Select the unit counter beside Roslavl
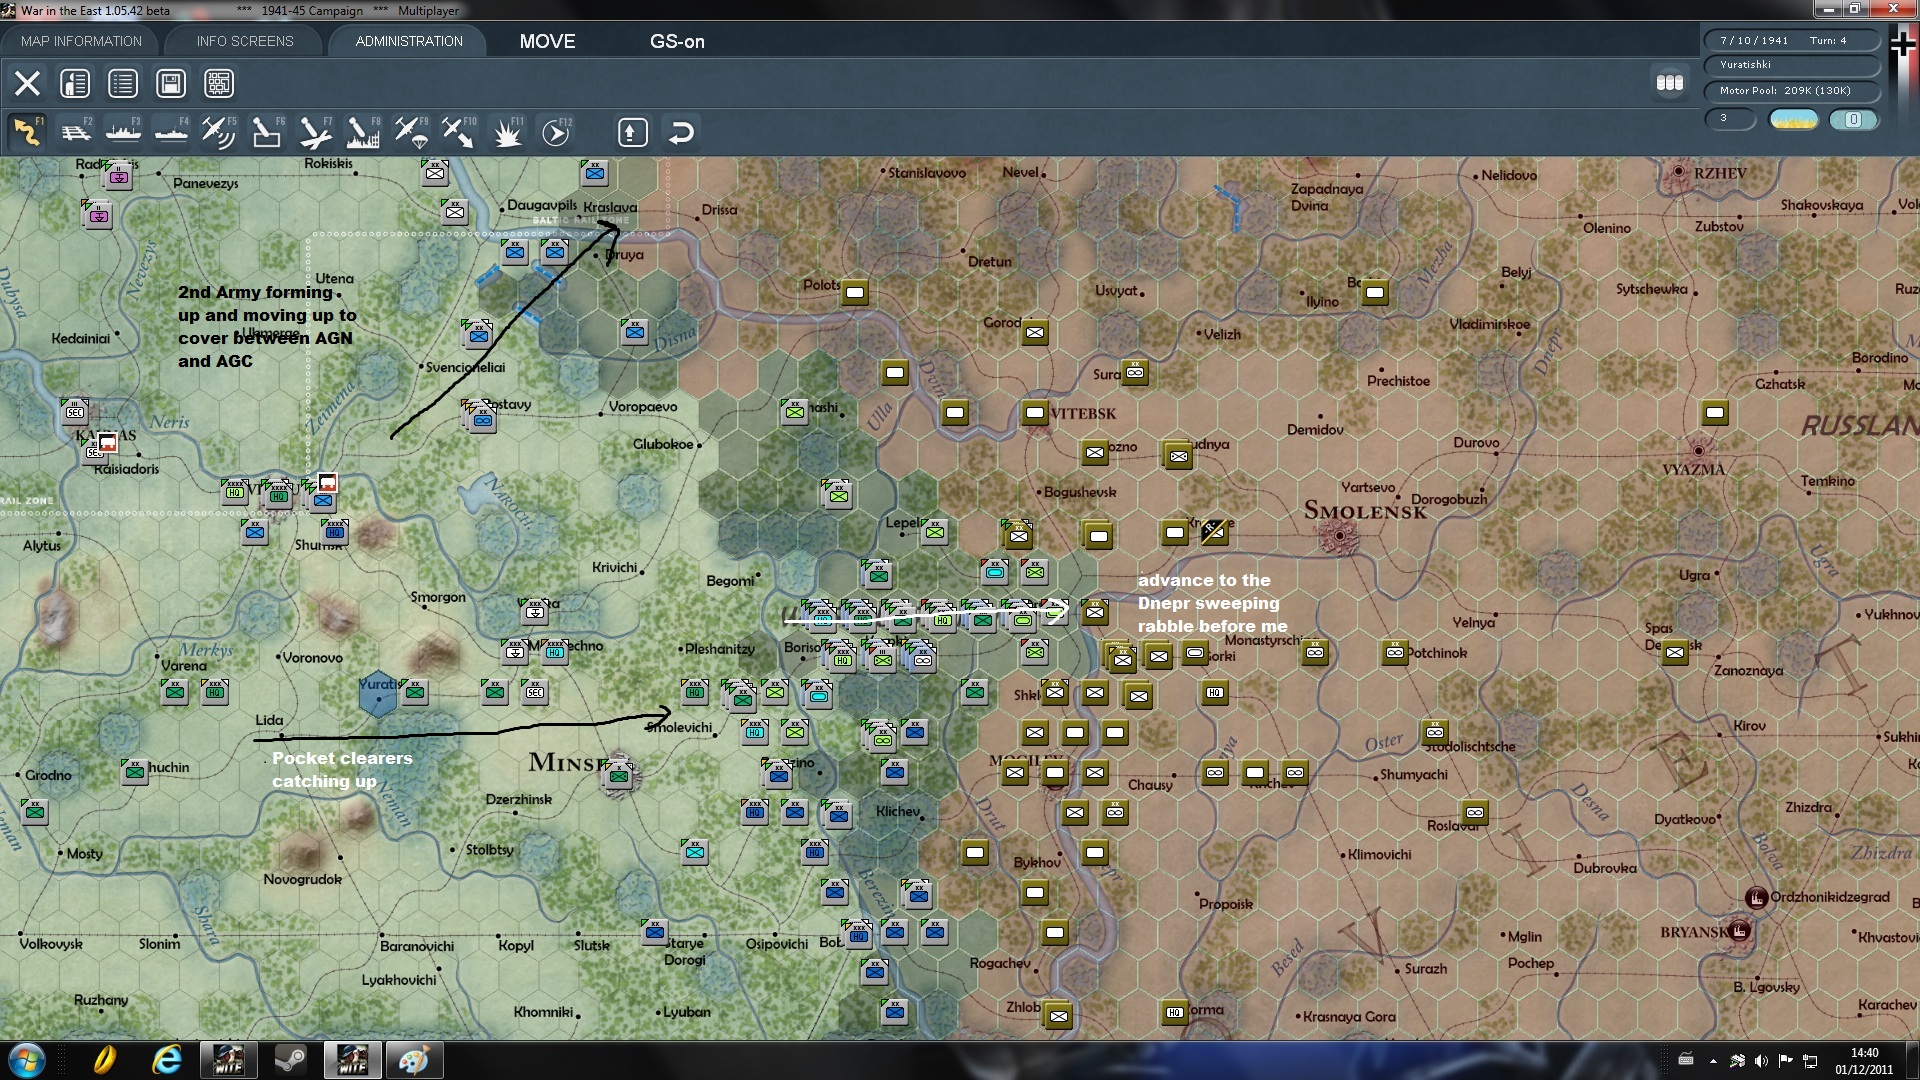Viewport: 1920px width, 1080px height. point(1475,812)
